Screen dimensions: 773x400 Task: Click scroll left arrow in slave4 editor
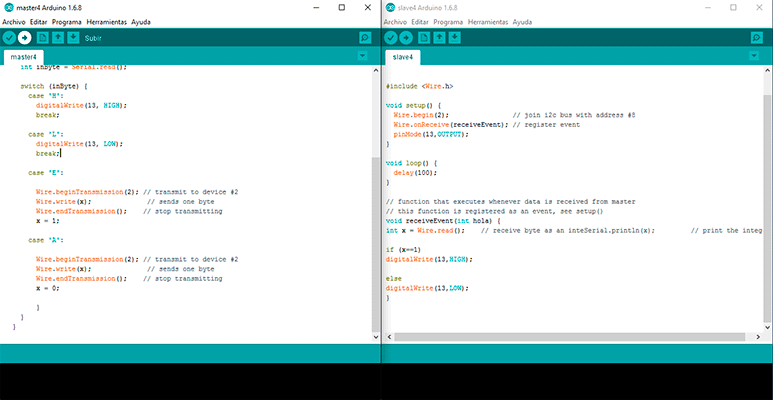click(389, 337)
